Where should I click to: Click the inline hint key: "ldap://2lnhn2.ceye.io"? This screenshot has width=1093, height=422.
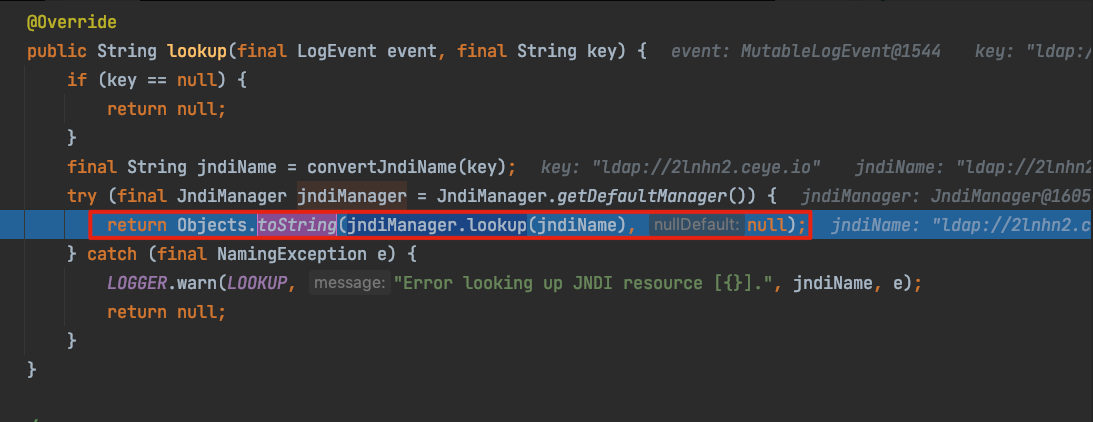coord(681,167)
